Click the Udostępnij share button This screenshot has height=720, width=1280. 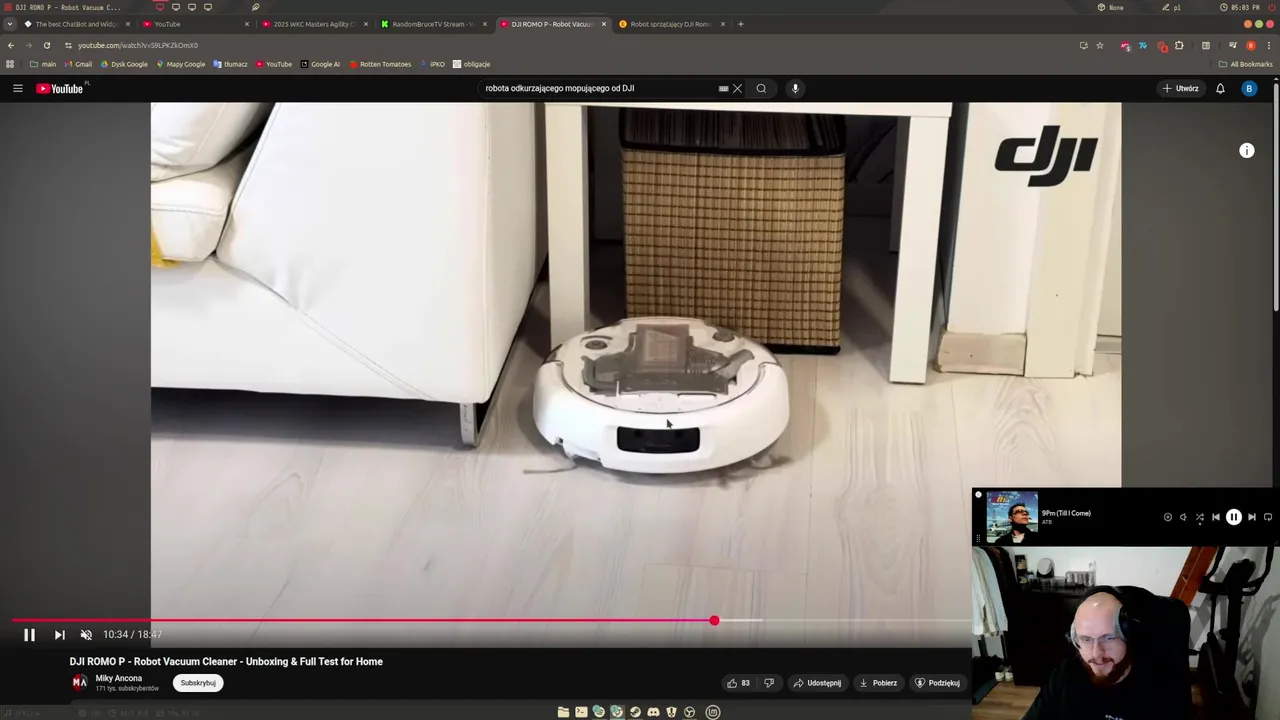point(817,683)
